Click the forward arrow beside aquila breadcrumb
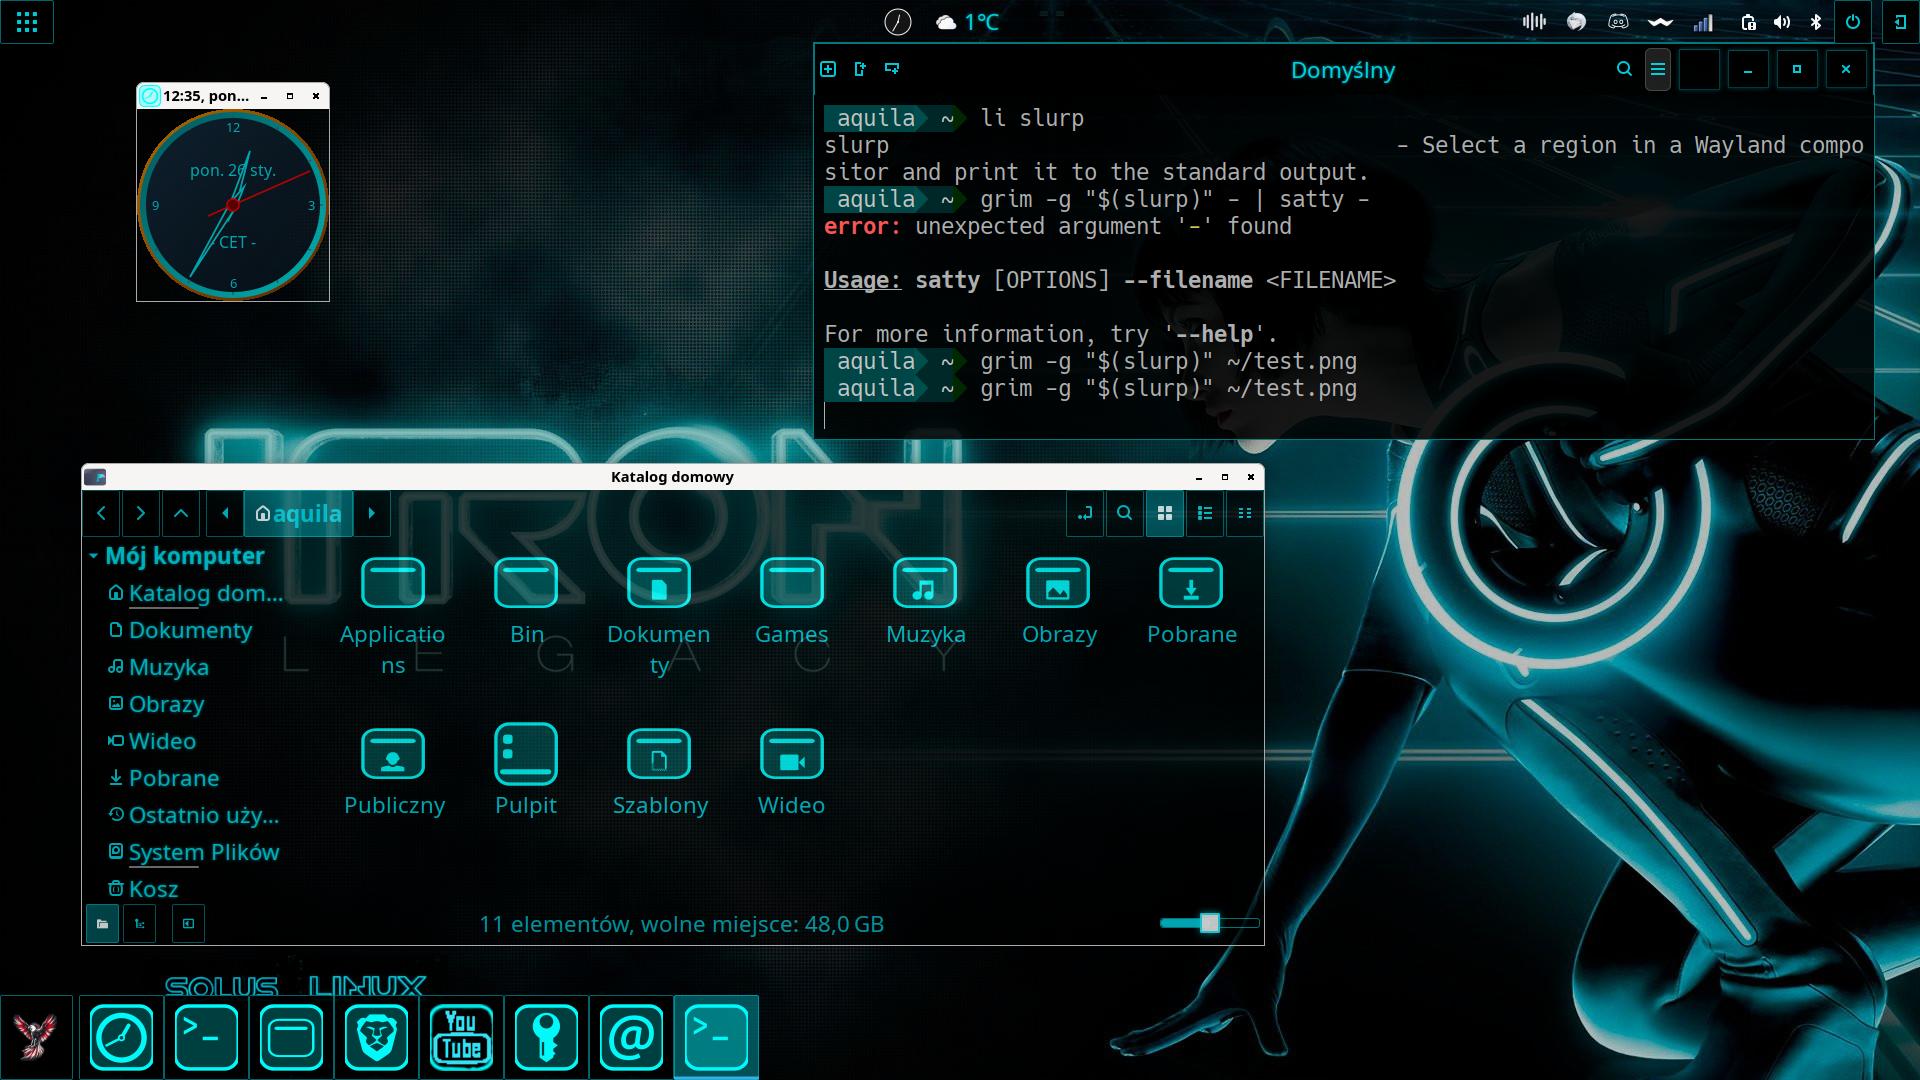1920x1080 pixels. (371, 513)
